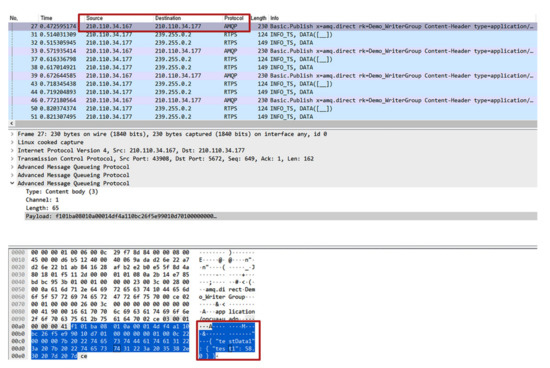Click source 210.110.34.167 in packet 27
This screenshot has width=550, height=368.
[x=109, y=26]
